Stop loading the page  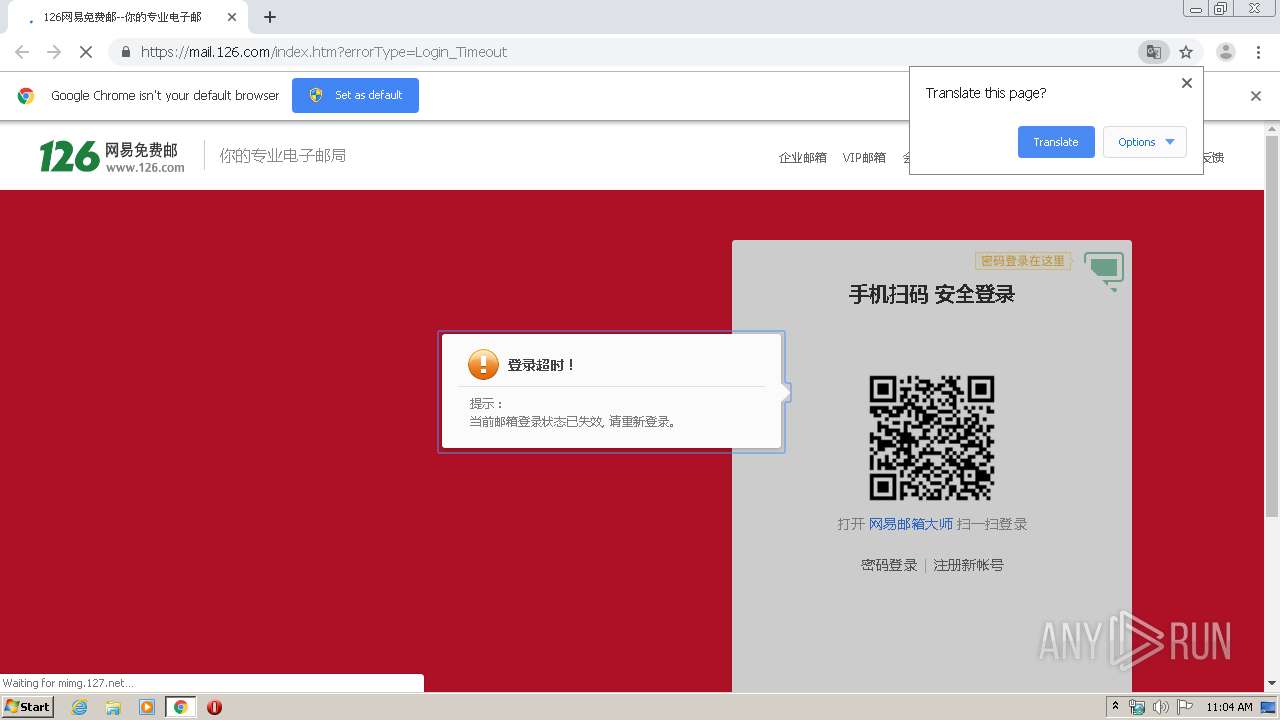[x=86, y=52]
